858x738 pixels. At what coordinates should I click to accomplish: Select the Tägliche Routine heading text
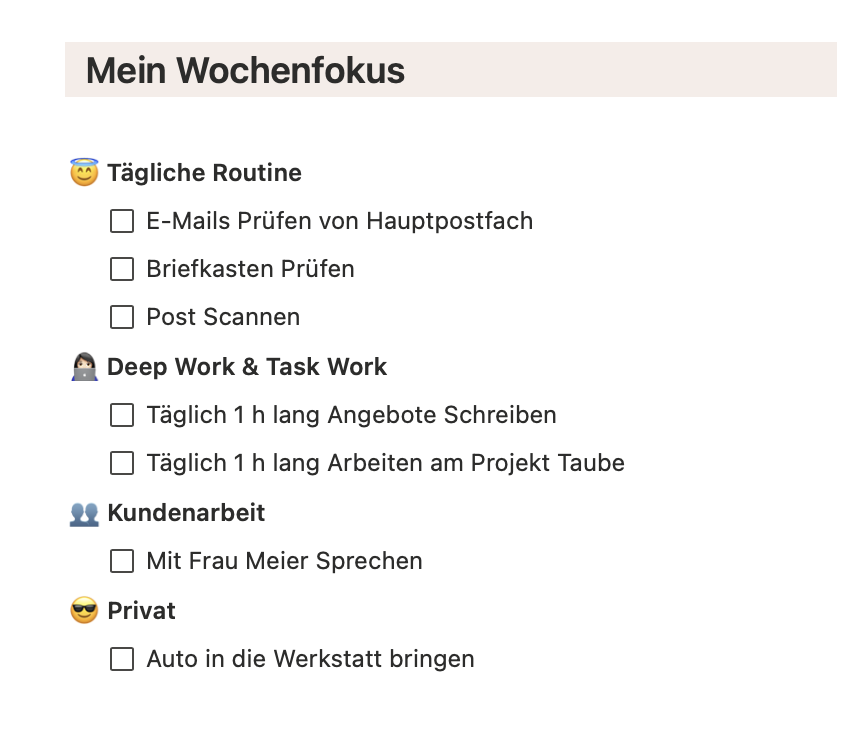(x=205, y=172)
